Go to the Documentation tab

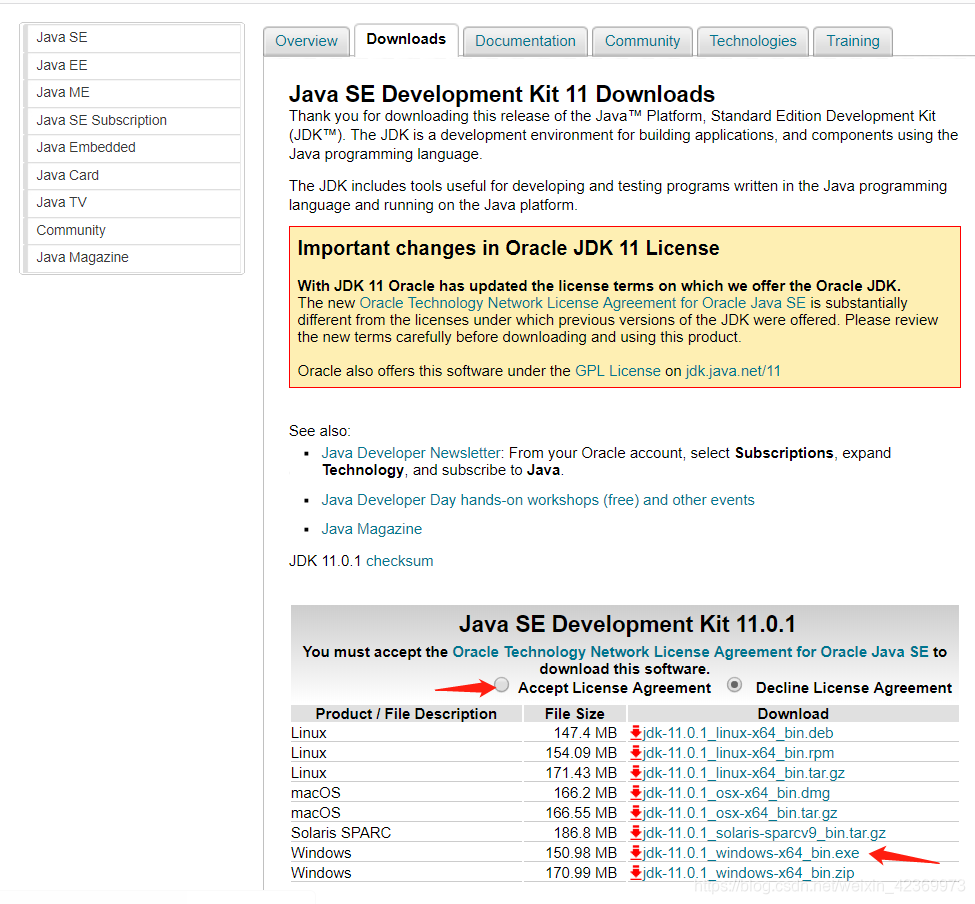[x=525, y=41]
